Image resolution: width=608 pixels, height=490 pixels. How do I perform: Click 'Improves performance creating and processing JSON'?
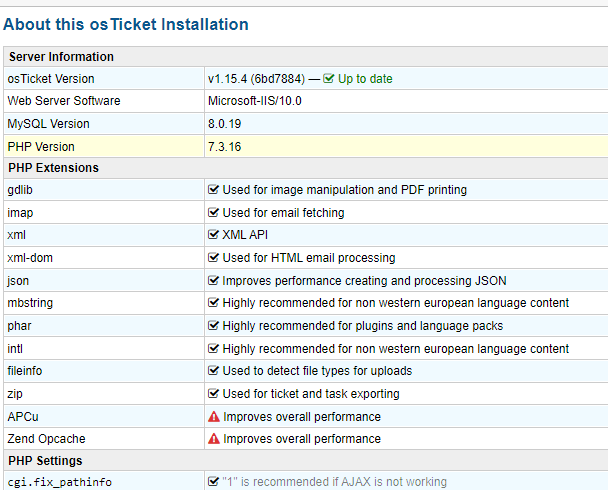click(x=364, y=281)
